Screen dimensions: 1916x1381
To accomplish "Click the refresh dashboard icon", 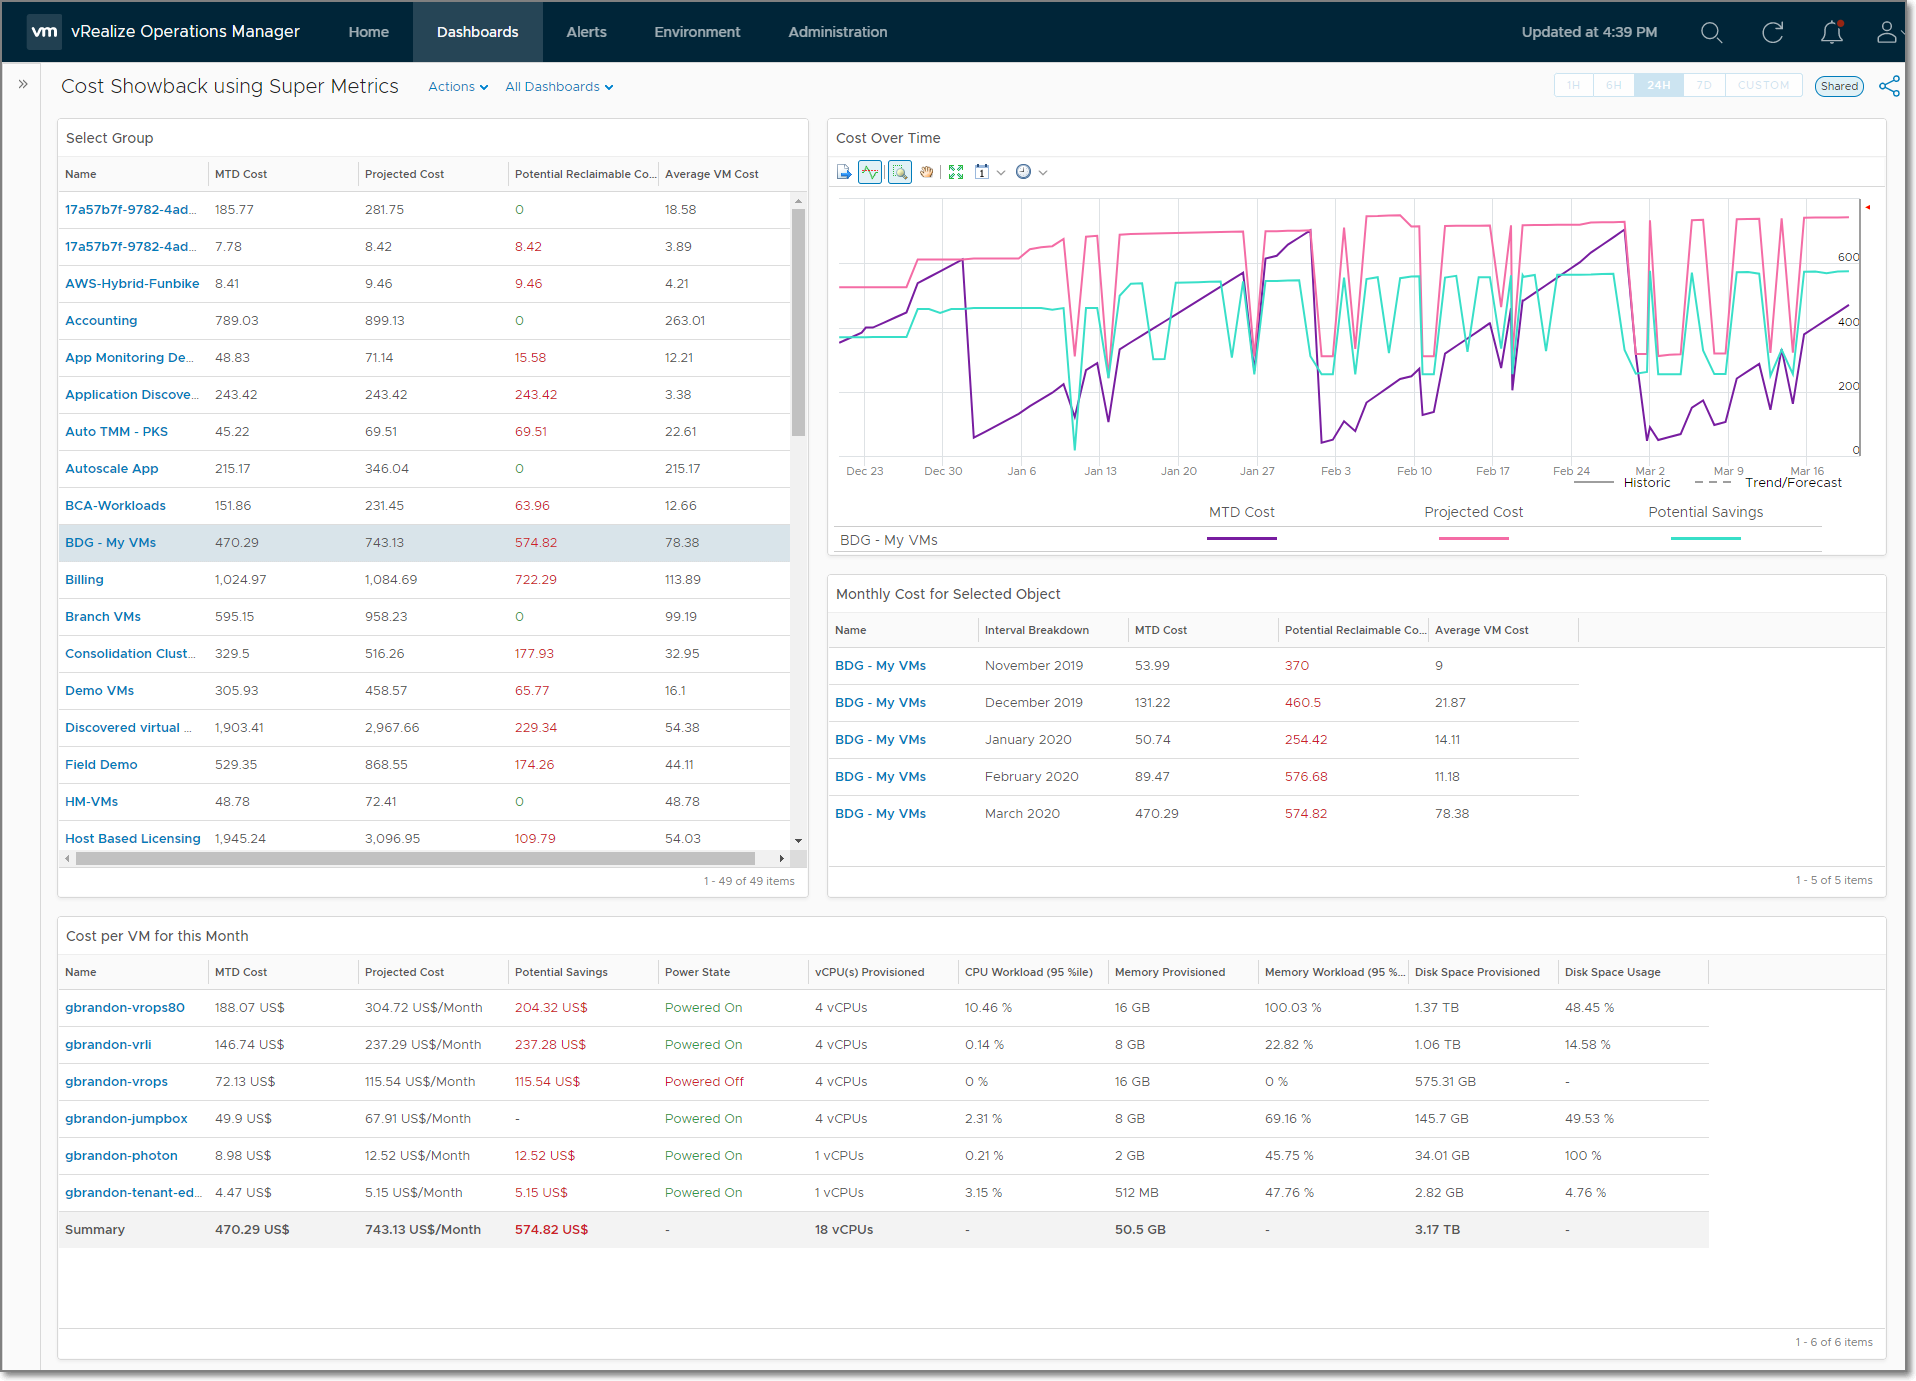I will coord(1772,32).
